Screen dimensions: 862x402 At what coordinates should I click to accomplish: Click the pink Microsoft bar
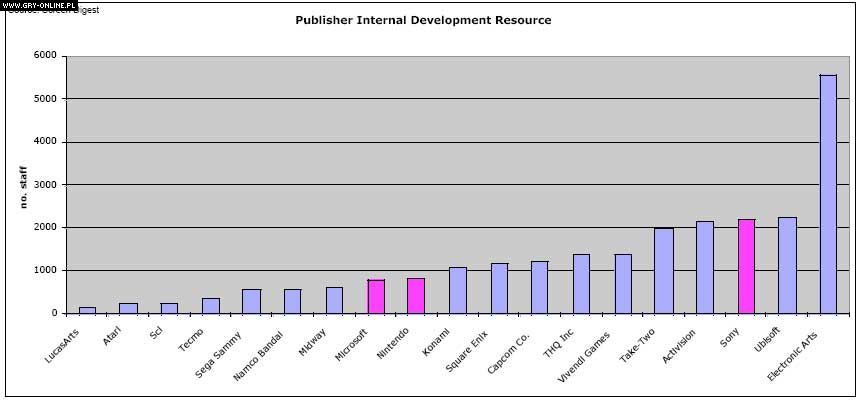tap(376, 296)
